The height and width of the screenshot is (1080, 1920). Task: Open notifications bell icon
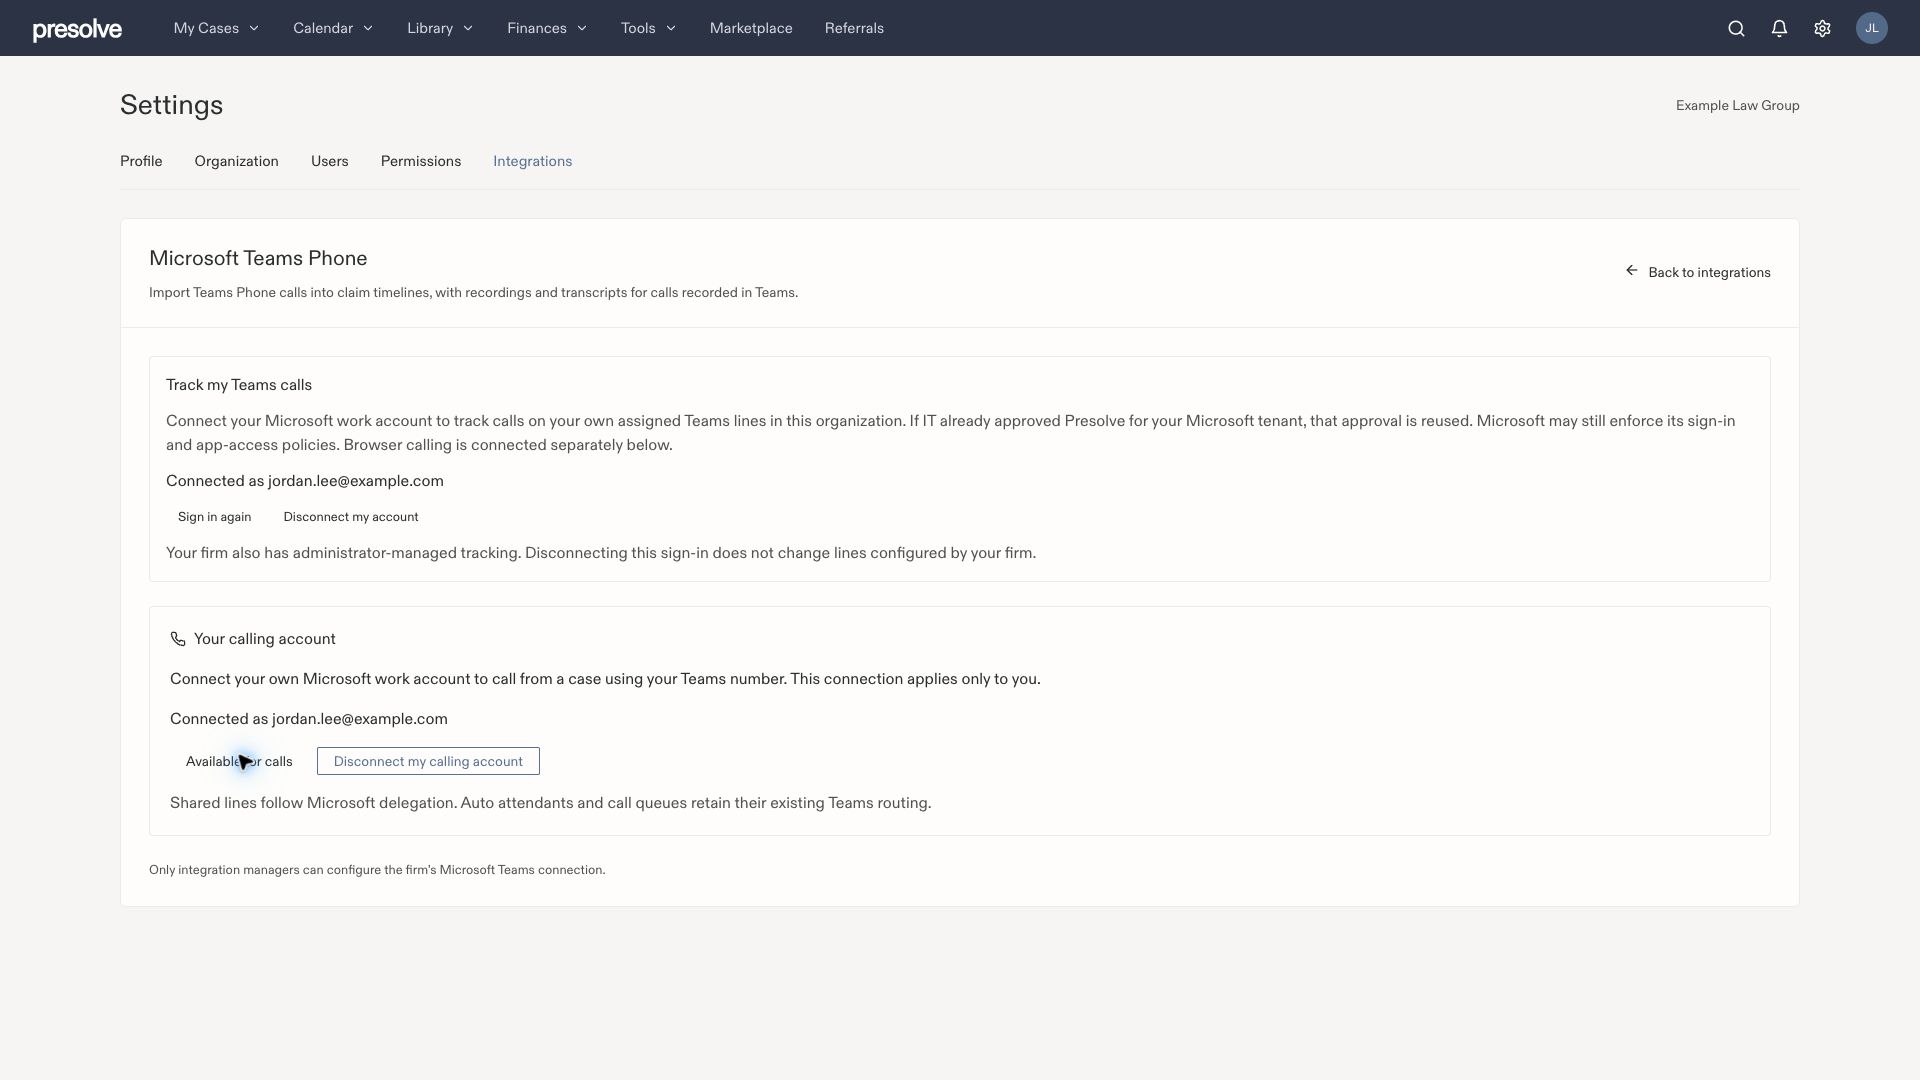click(x=1779, y=28)
